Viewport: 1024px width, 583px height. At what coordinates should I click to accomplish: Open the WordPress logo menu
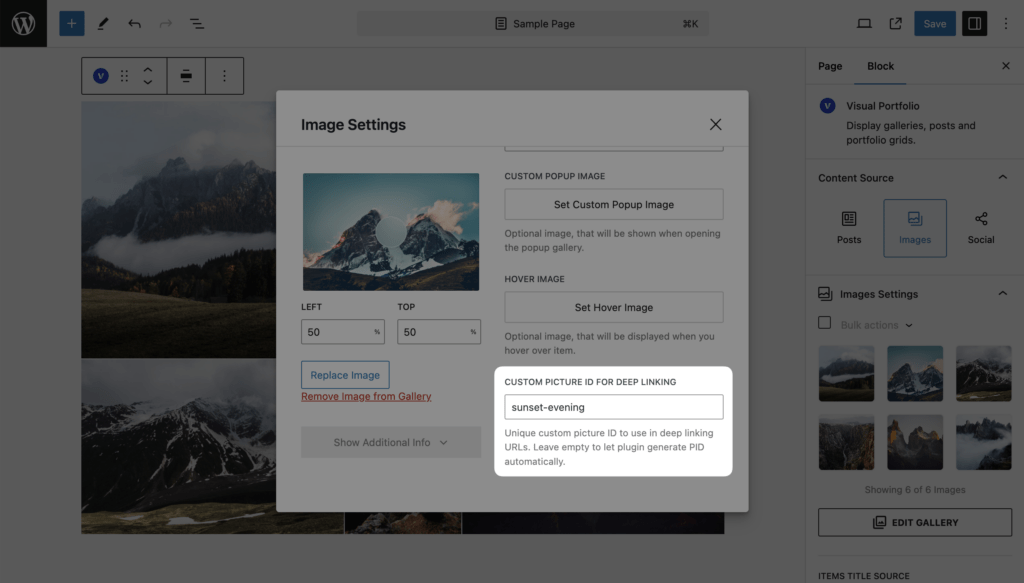pos(23,24)
